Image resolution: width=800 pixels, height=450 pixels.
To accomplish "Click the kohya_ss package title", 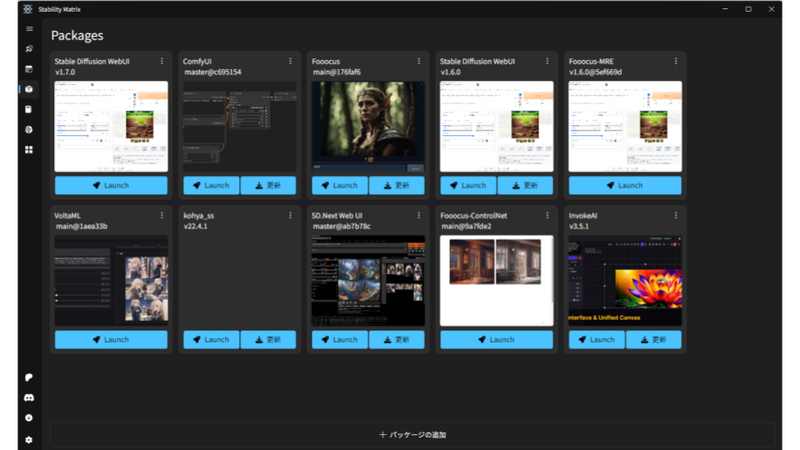I will click(x=198, y=215).
